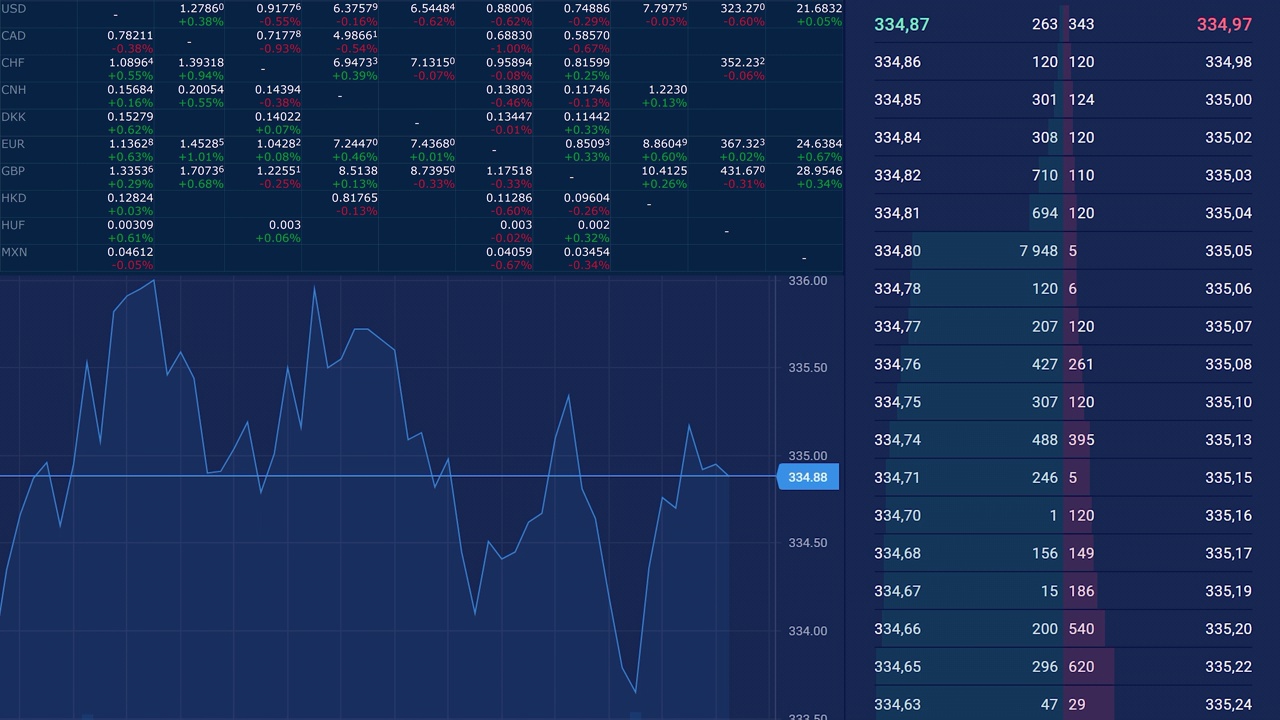Click the 1.39318 rate in CHF row
Viewport: 1280px width, 720px height.
201,62
